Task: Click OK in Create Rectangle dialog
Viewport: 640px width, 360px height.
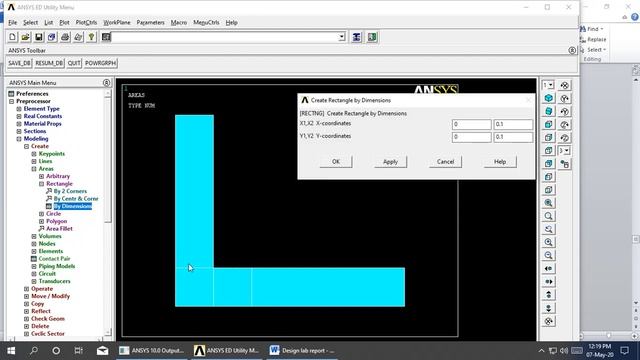Action: [336, 162]
